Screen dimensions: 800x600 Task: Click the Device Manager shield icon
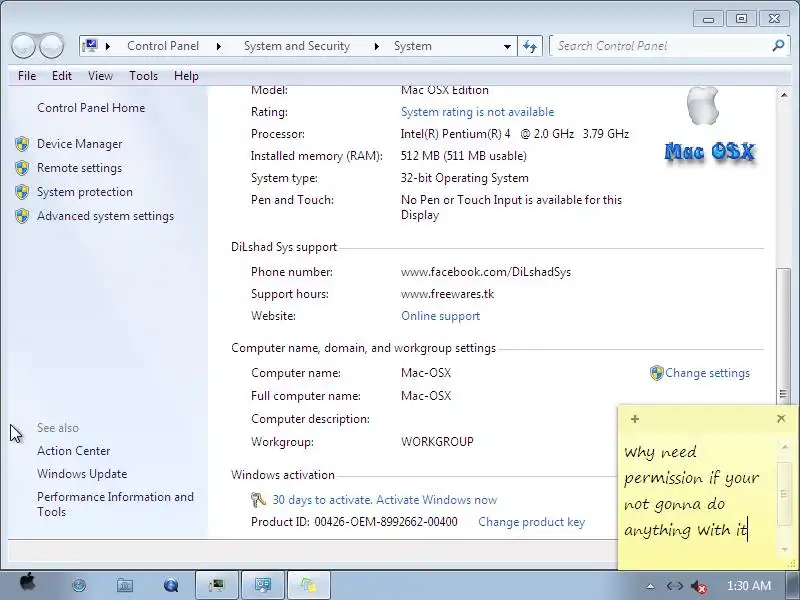22,144
